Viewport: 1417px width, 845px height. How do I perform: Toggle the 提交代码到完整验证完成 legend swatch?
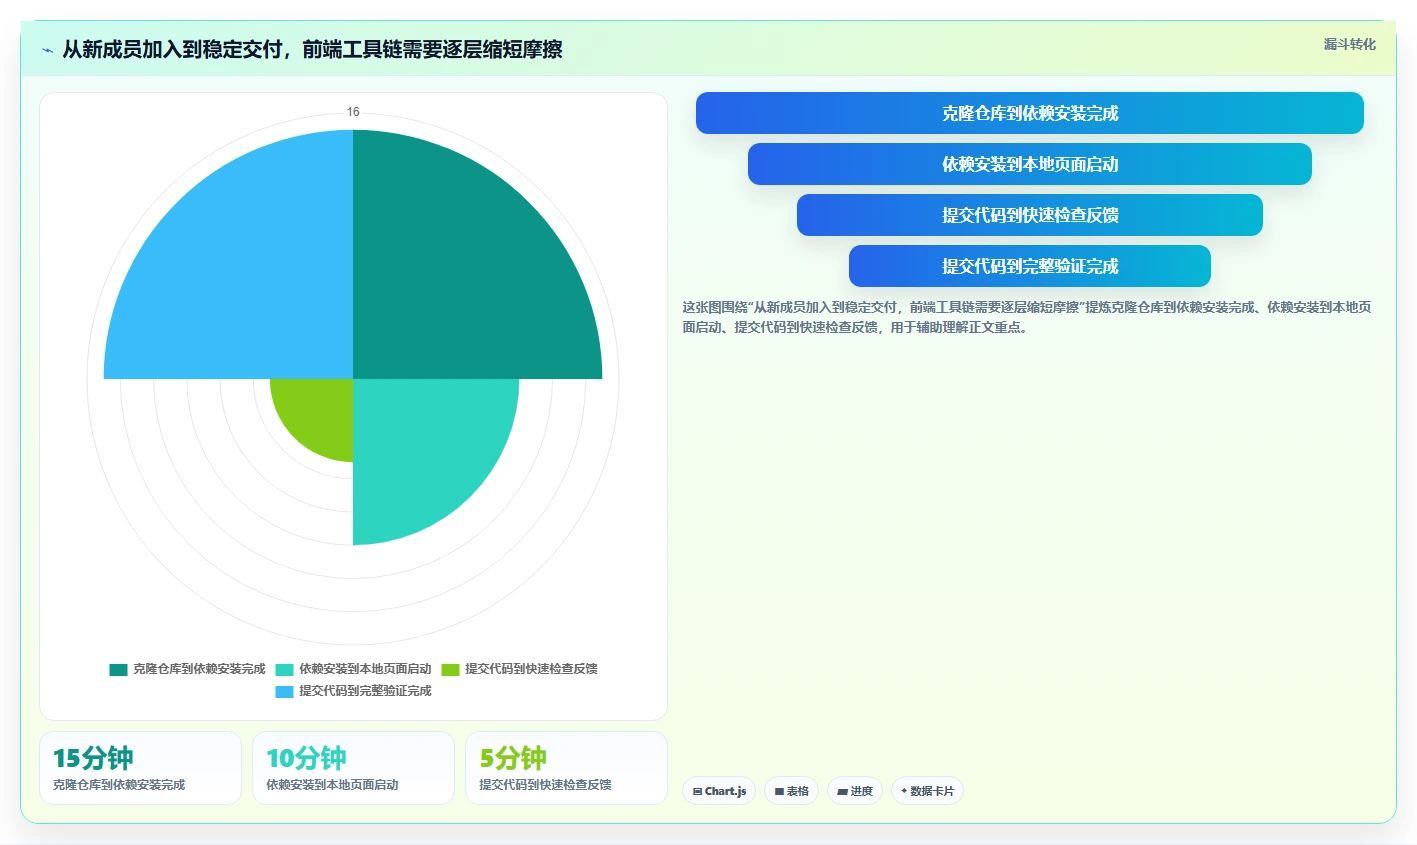click(x=284, y=691)
